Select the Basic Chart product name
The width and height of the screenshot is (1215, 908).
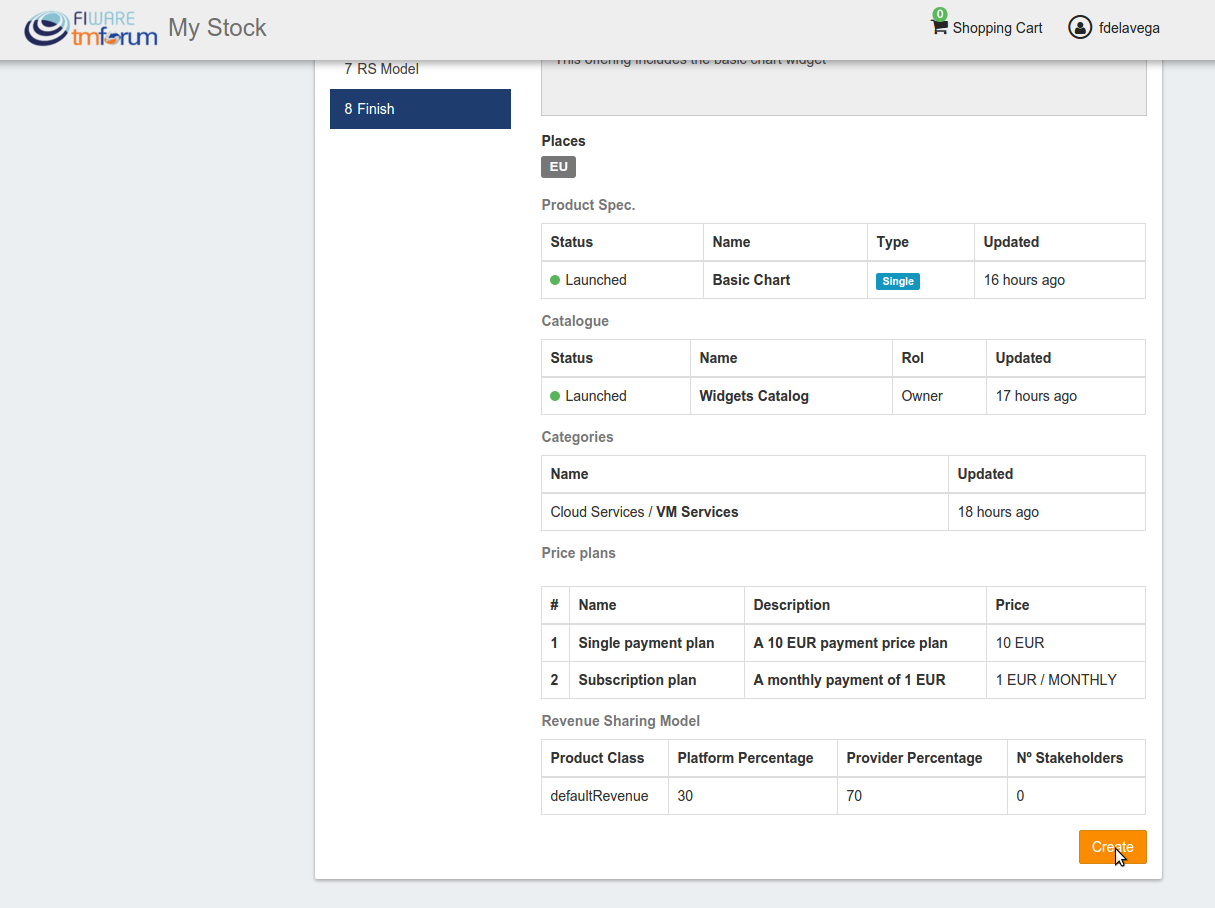click(x=751, y=280)
